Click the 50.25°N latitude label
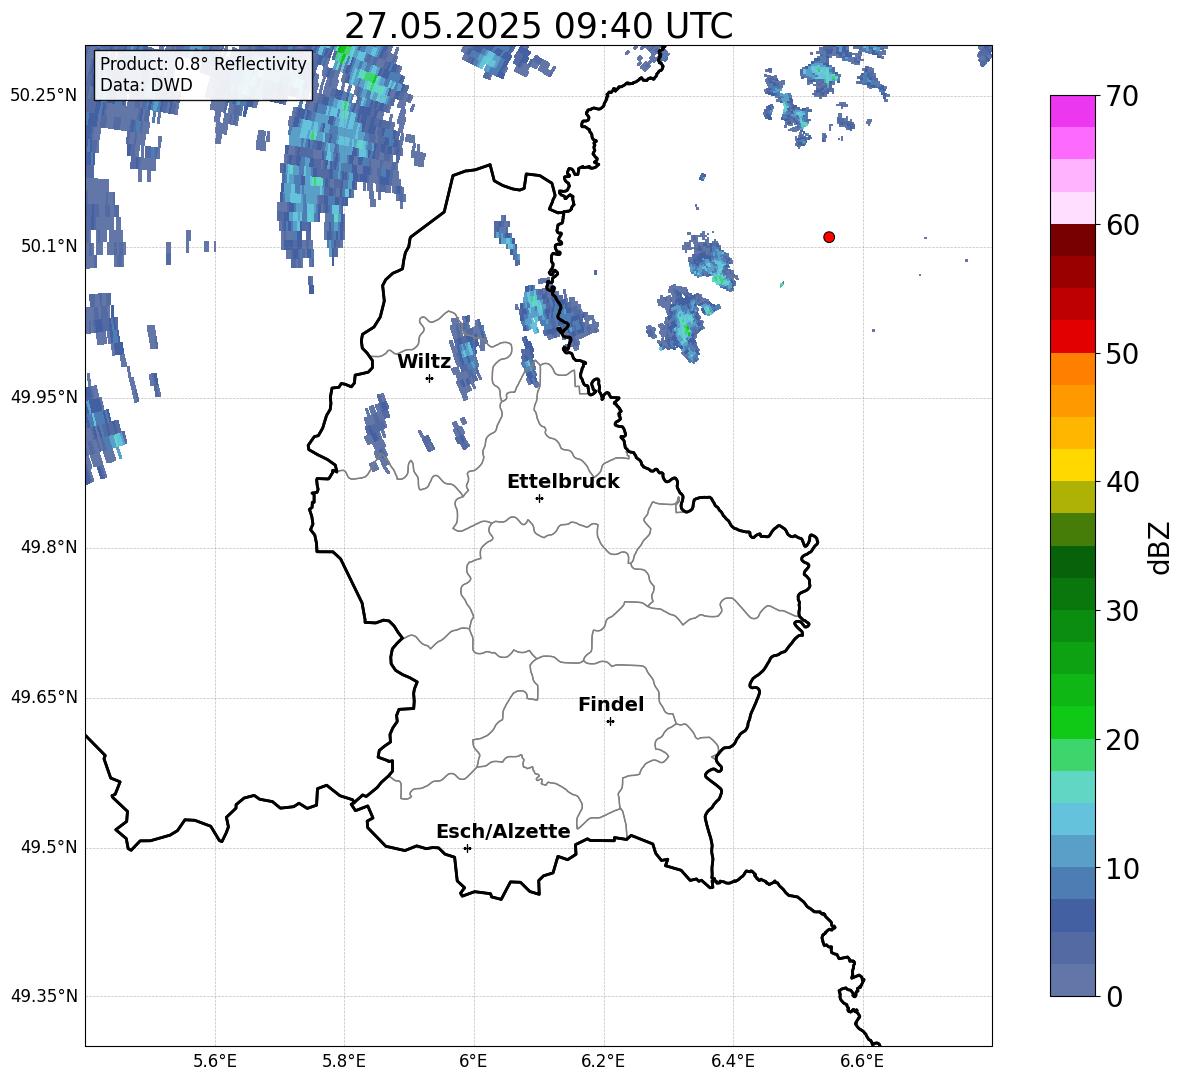This screenshot has width=1184, height=1081. click(x=44, y=96)
